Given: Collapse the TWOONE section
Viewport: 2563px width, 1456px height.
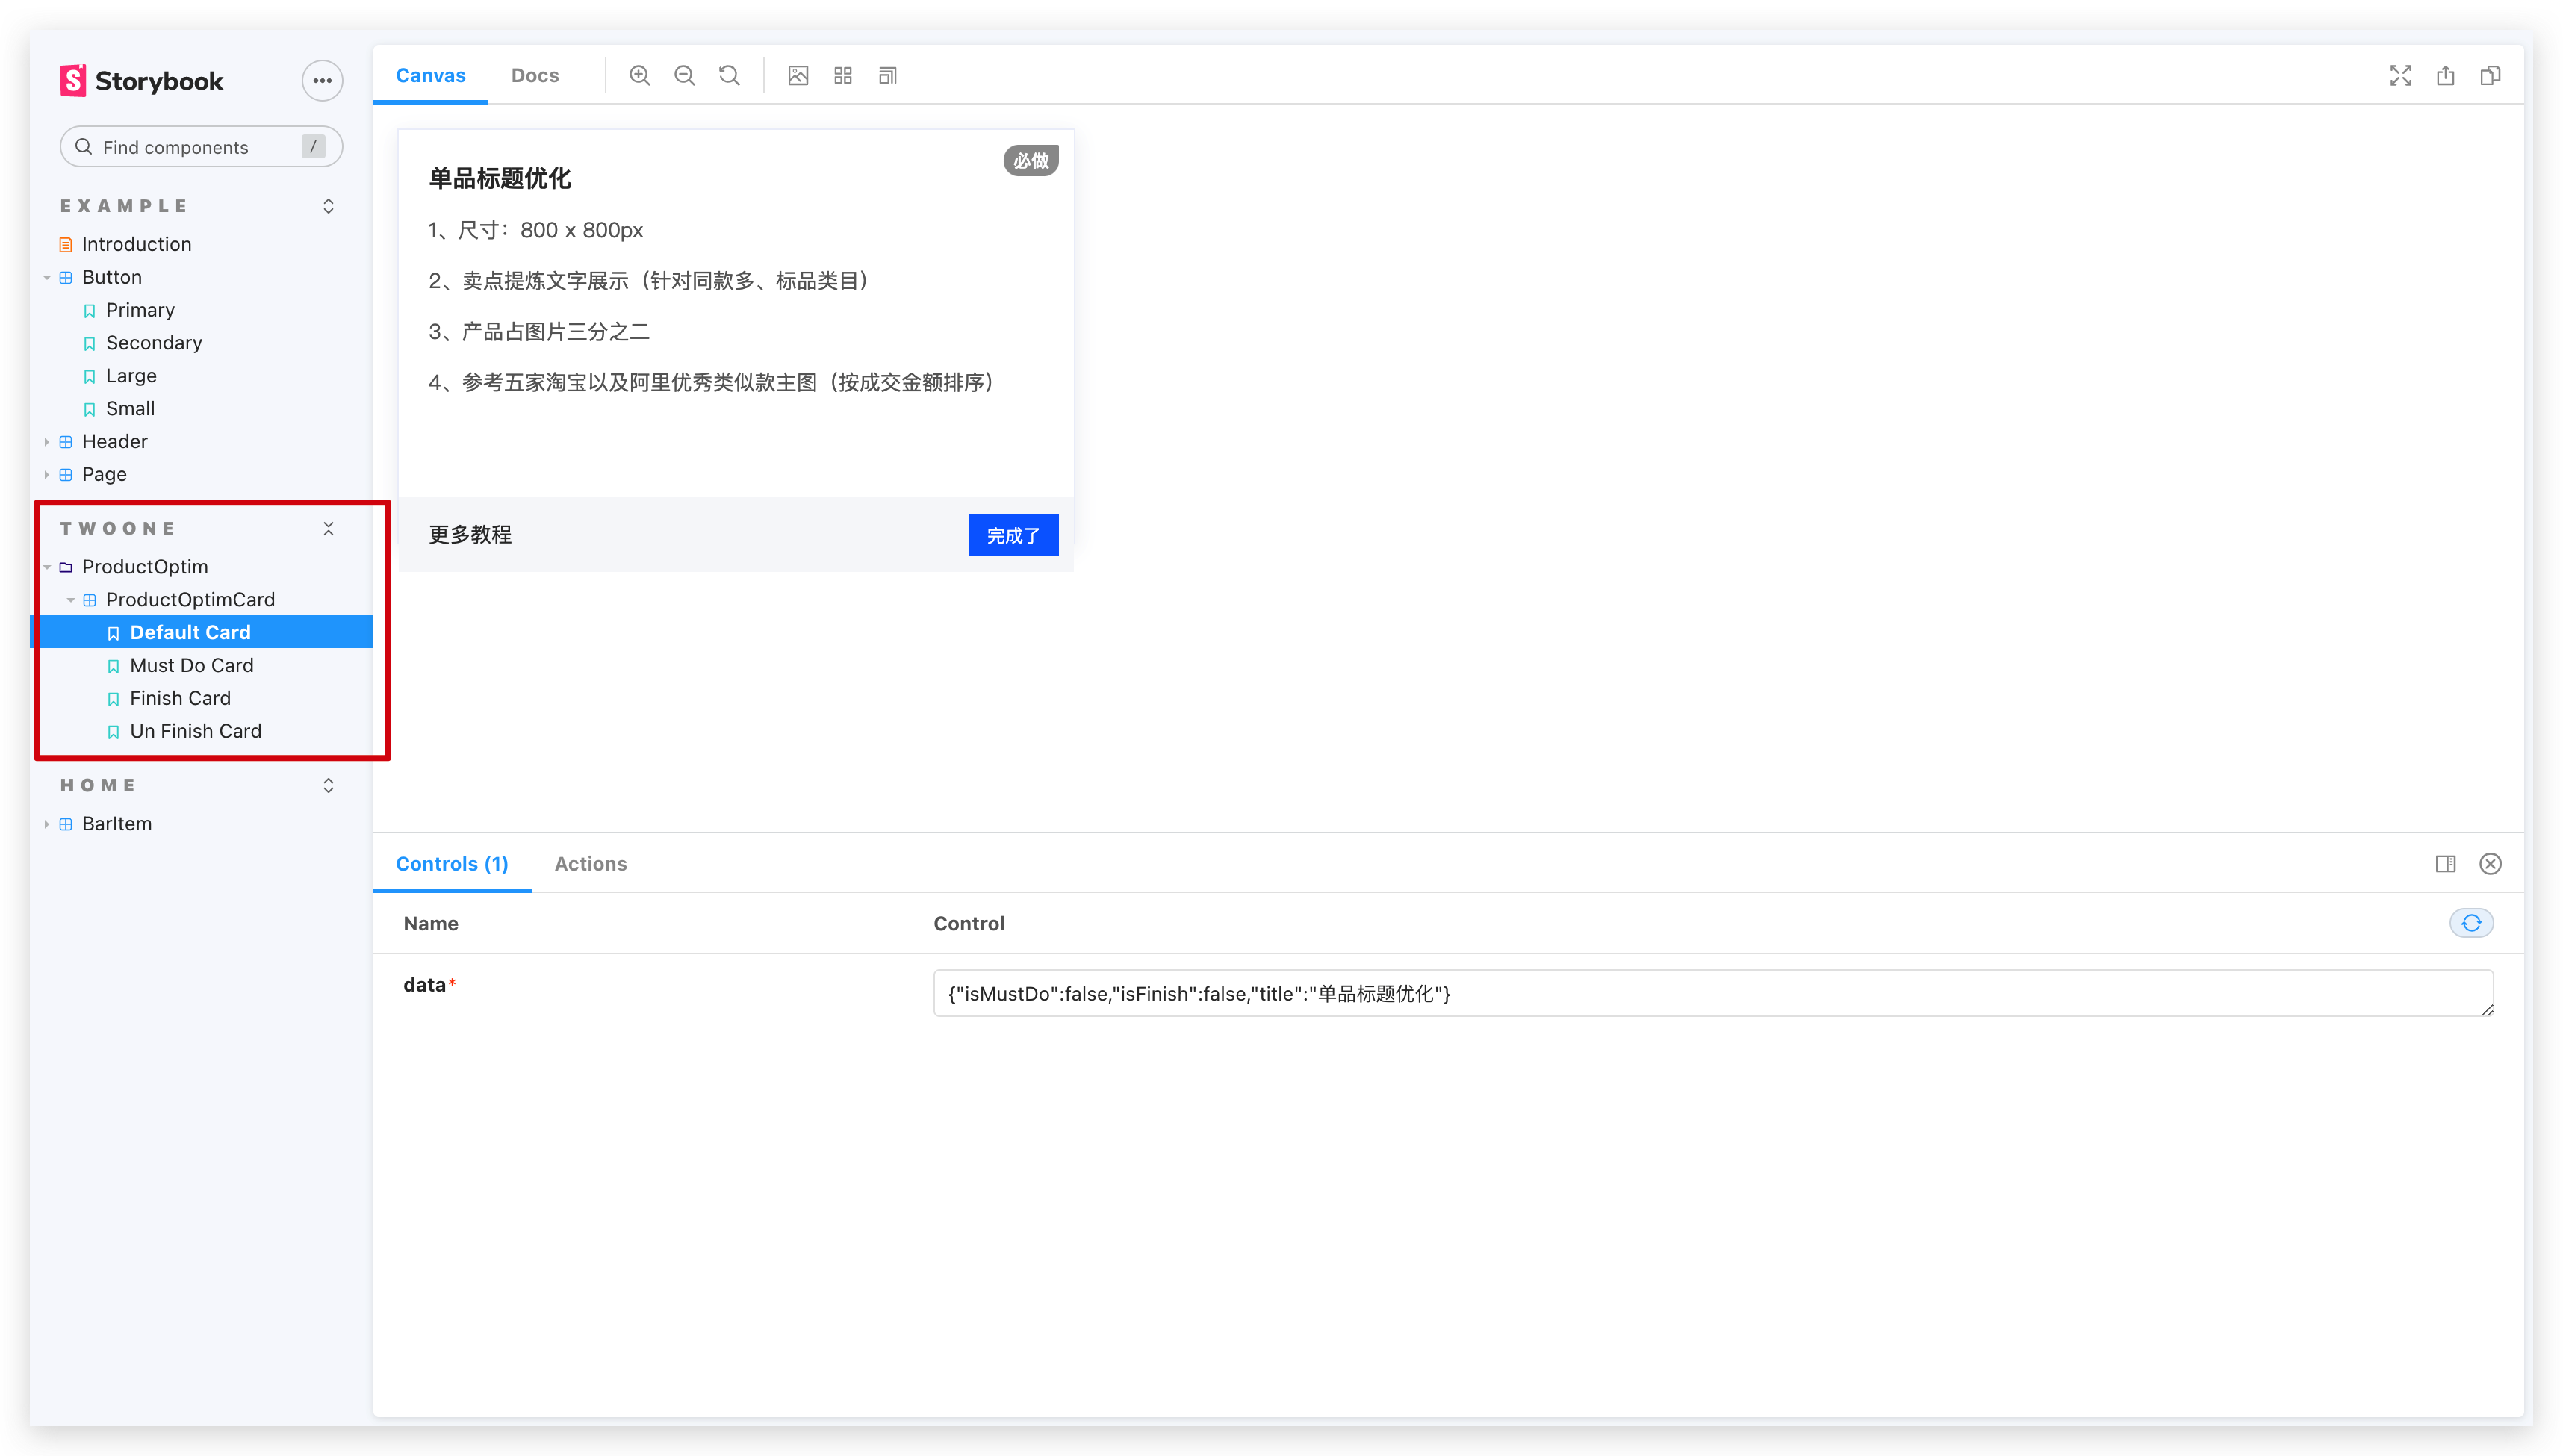Looking at the screenshot, I should pos(328,528).
